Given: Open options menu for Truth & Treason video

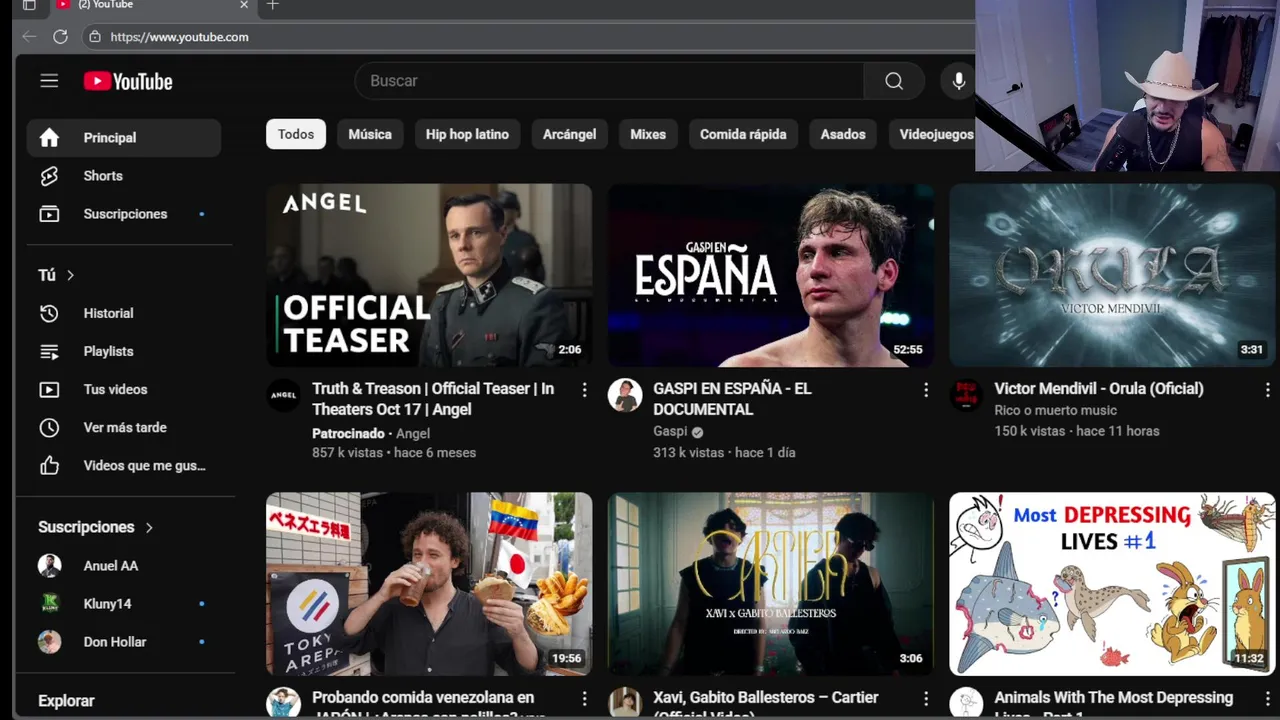Looking at the screenshot, I should [x=585, y=390].
